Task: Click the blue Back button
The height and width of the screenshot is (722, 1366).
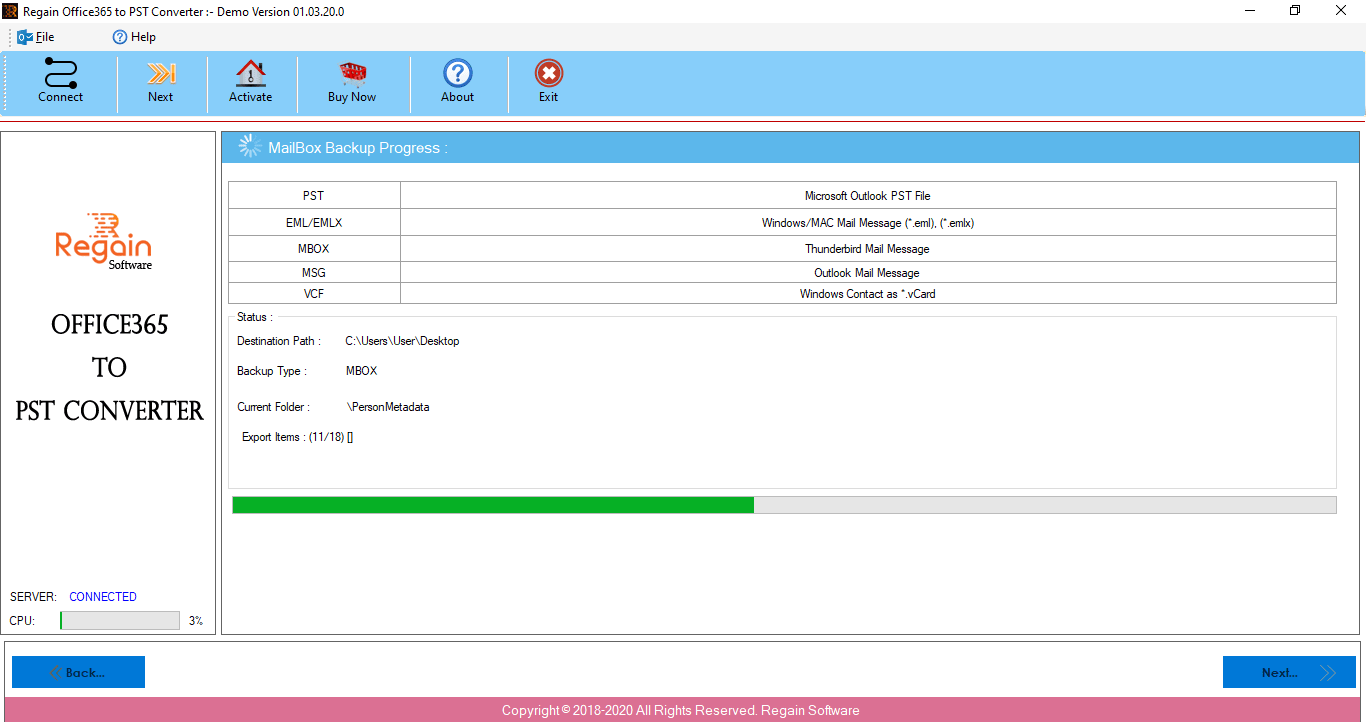Action: (78, 672)
